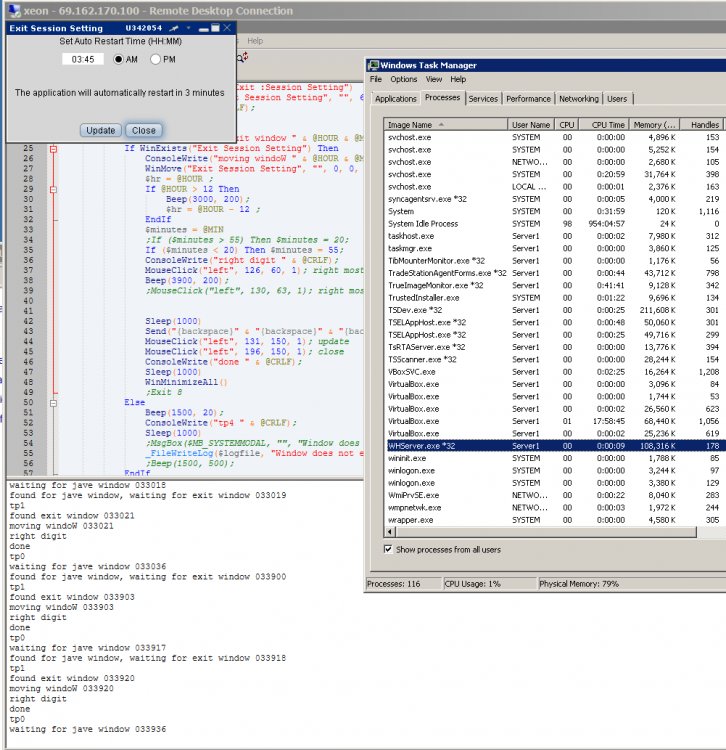Click the restart time field showing 03:45
726x750 pixels.
pos(83,59)
